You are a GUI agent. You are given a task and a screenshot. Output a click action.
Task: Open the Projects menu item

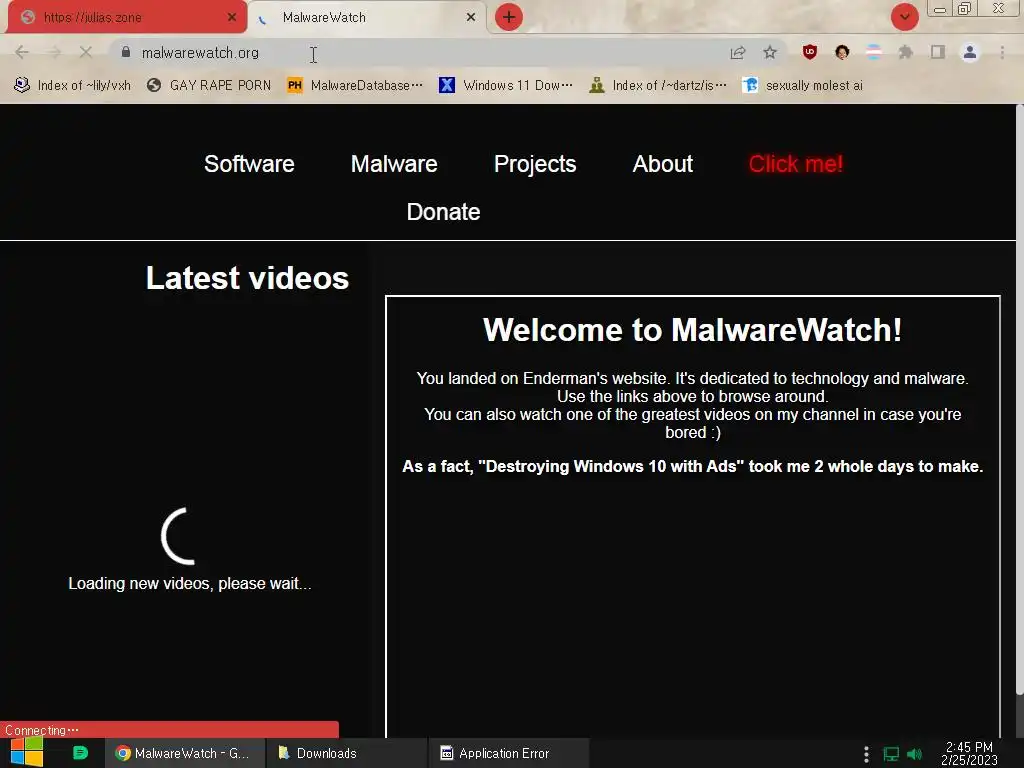click(x=535, y=164)
